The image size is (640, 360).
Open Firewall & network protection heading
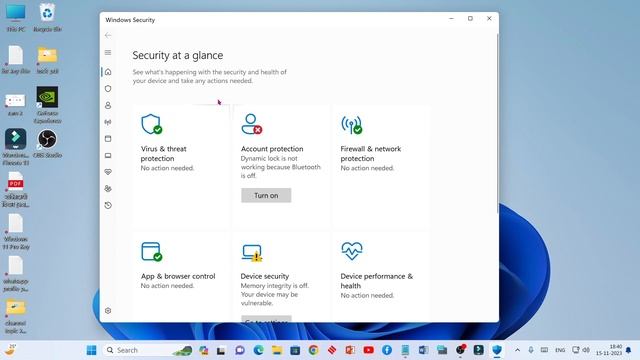371,153
